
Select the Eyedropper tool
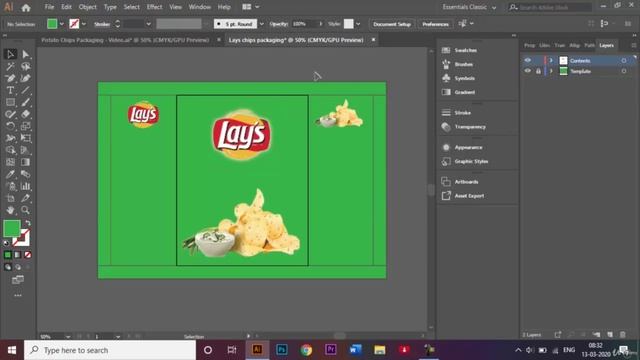pyautogui.click(x=11, y=174)
